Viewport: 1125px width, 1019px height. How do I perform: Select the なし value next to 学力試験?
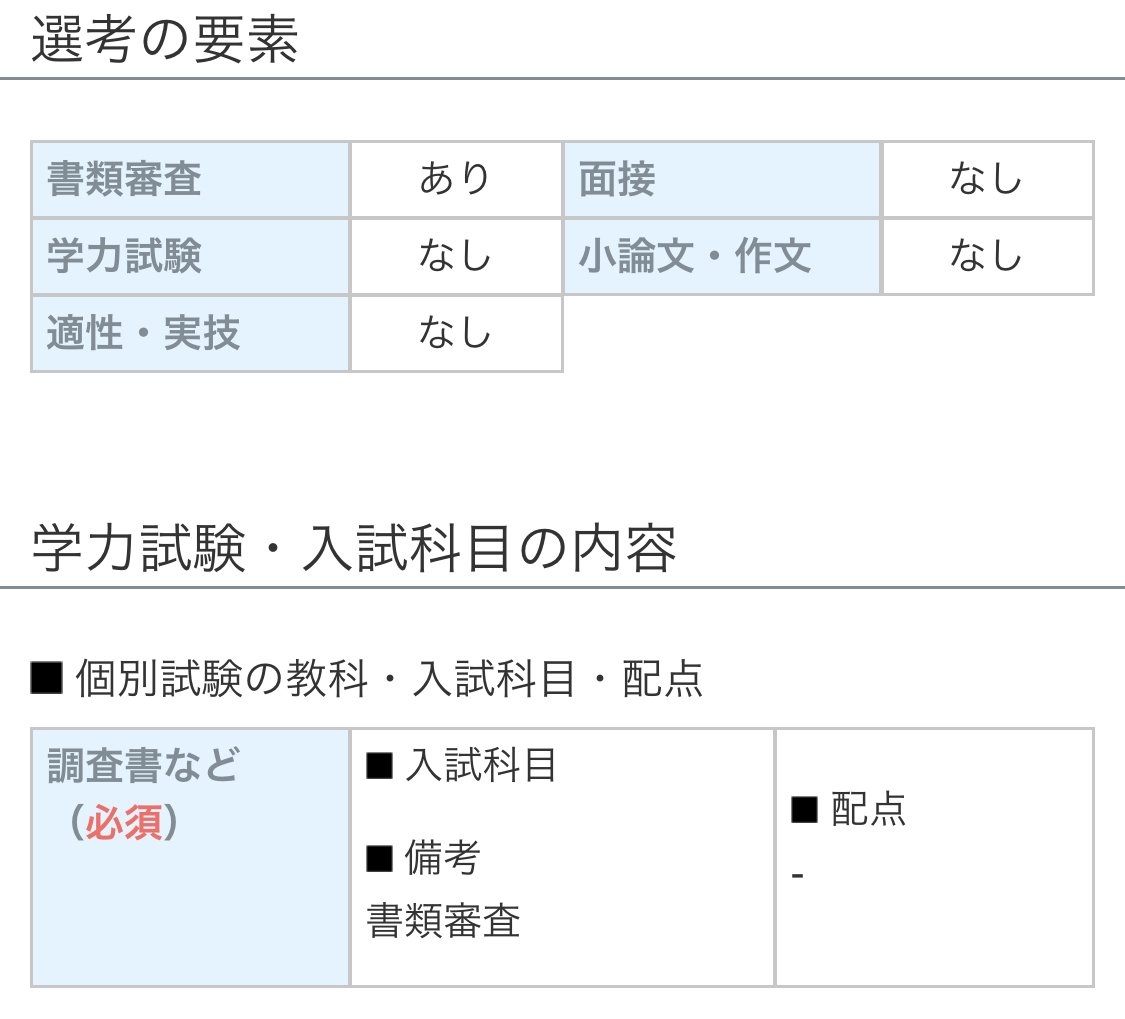(x=455, y=257)
